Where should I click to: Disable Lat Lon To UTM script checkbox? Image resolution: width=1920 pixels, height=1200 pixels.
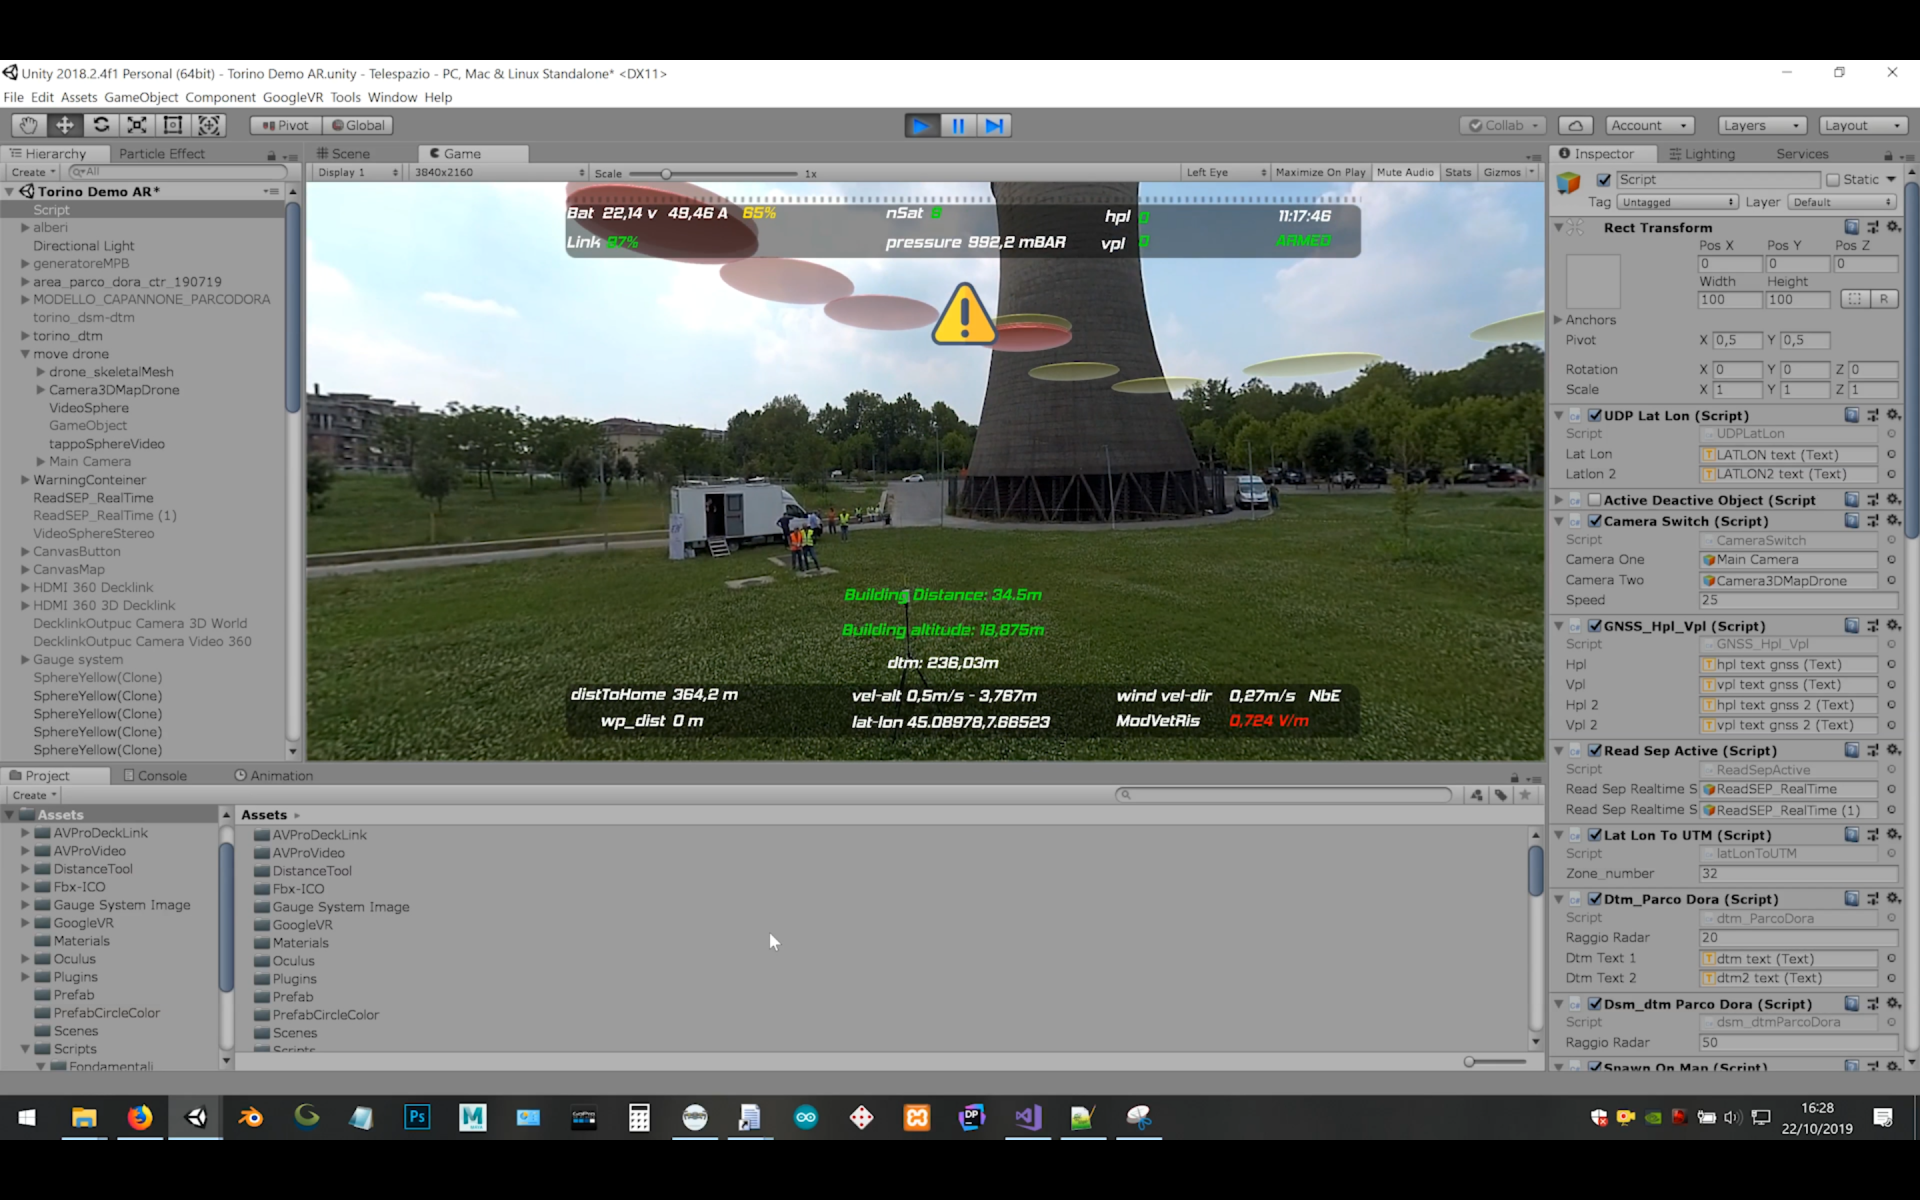coord(1595,835)
